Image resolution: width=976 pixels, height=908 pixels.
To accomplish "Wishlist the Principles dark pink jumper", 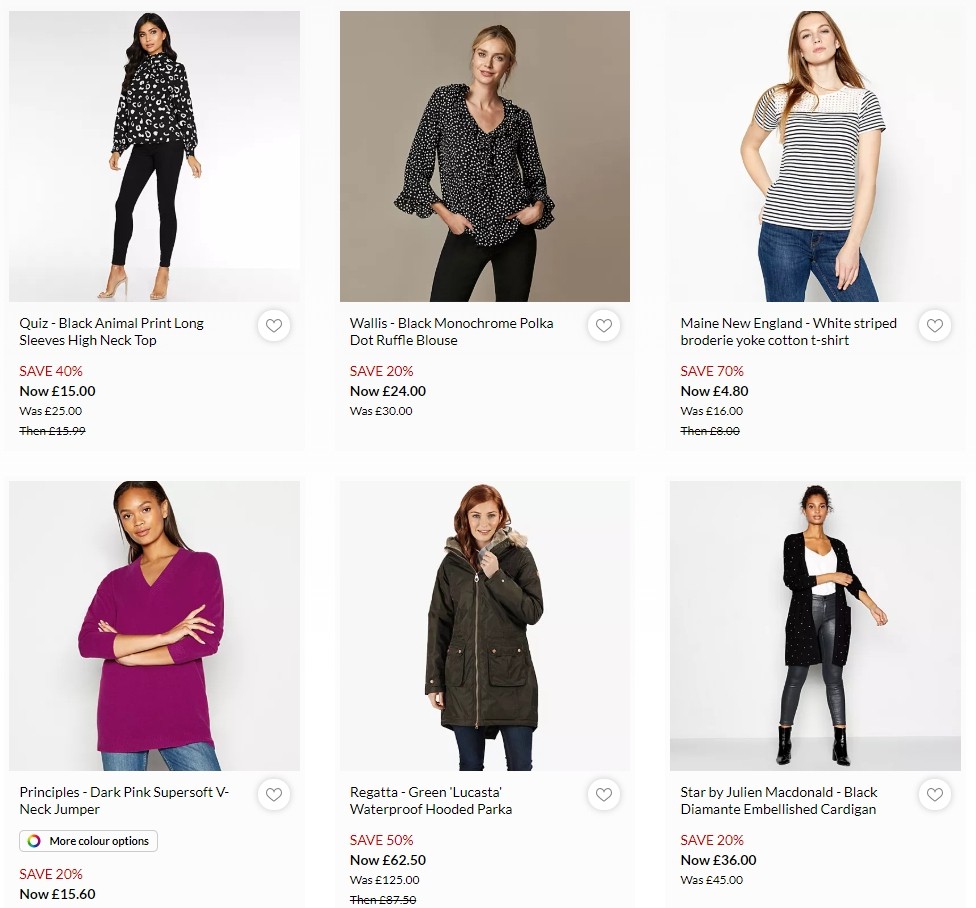I will coord(273,795).
